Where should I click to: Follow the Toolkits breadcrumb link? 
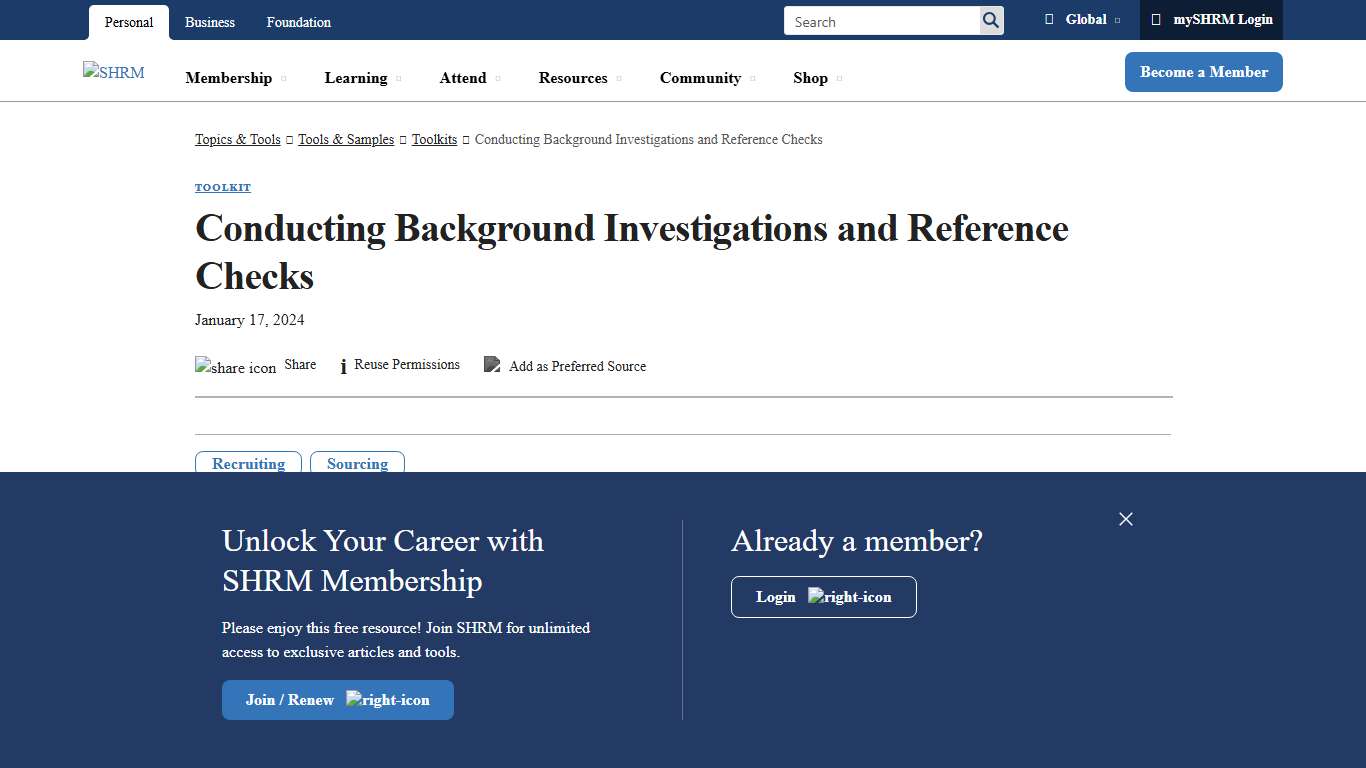(434, 139)
